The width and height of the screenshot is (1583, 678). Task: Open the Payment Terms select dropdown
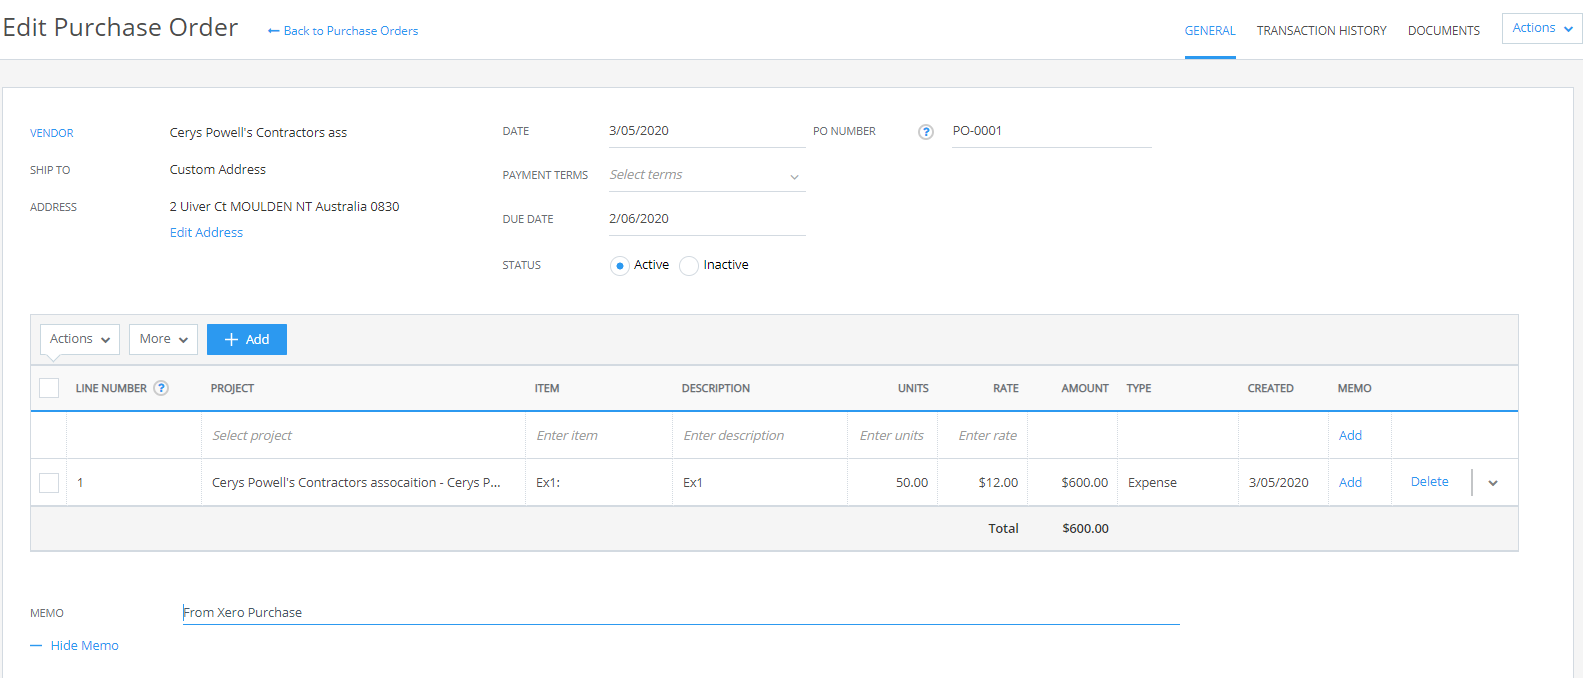[706, 175]
